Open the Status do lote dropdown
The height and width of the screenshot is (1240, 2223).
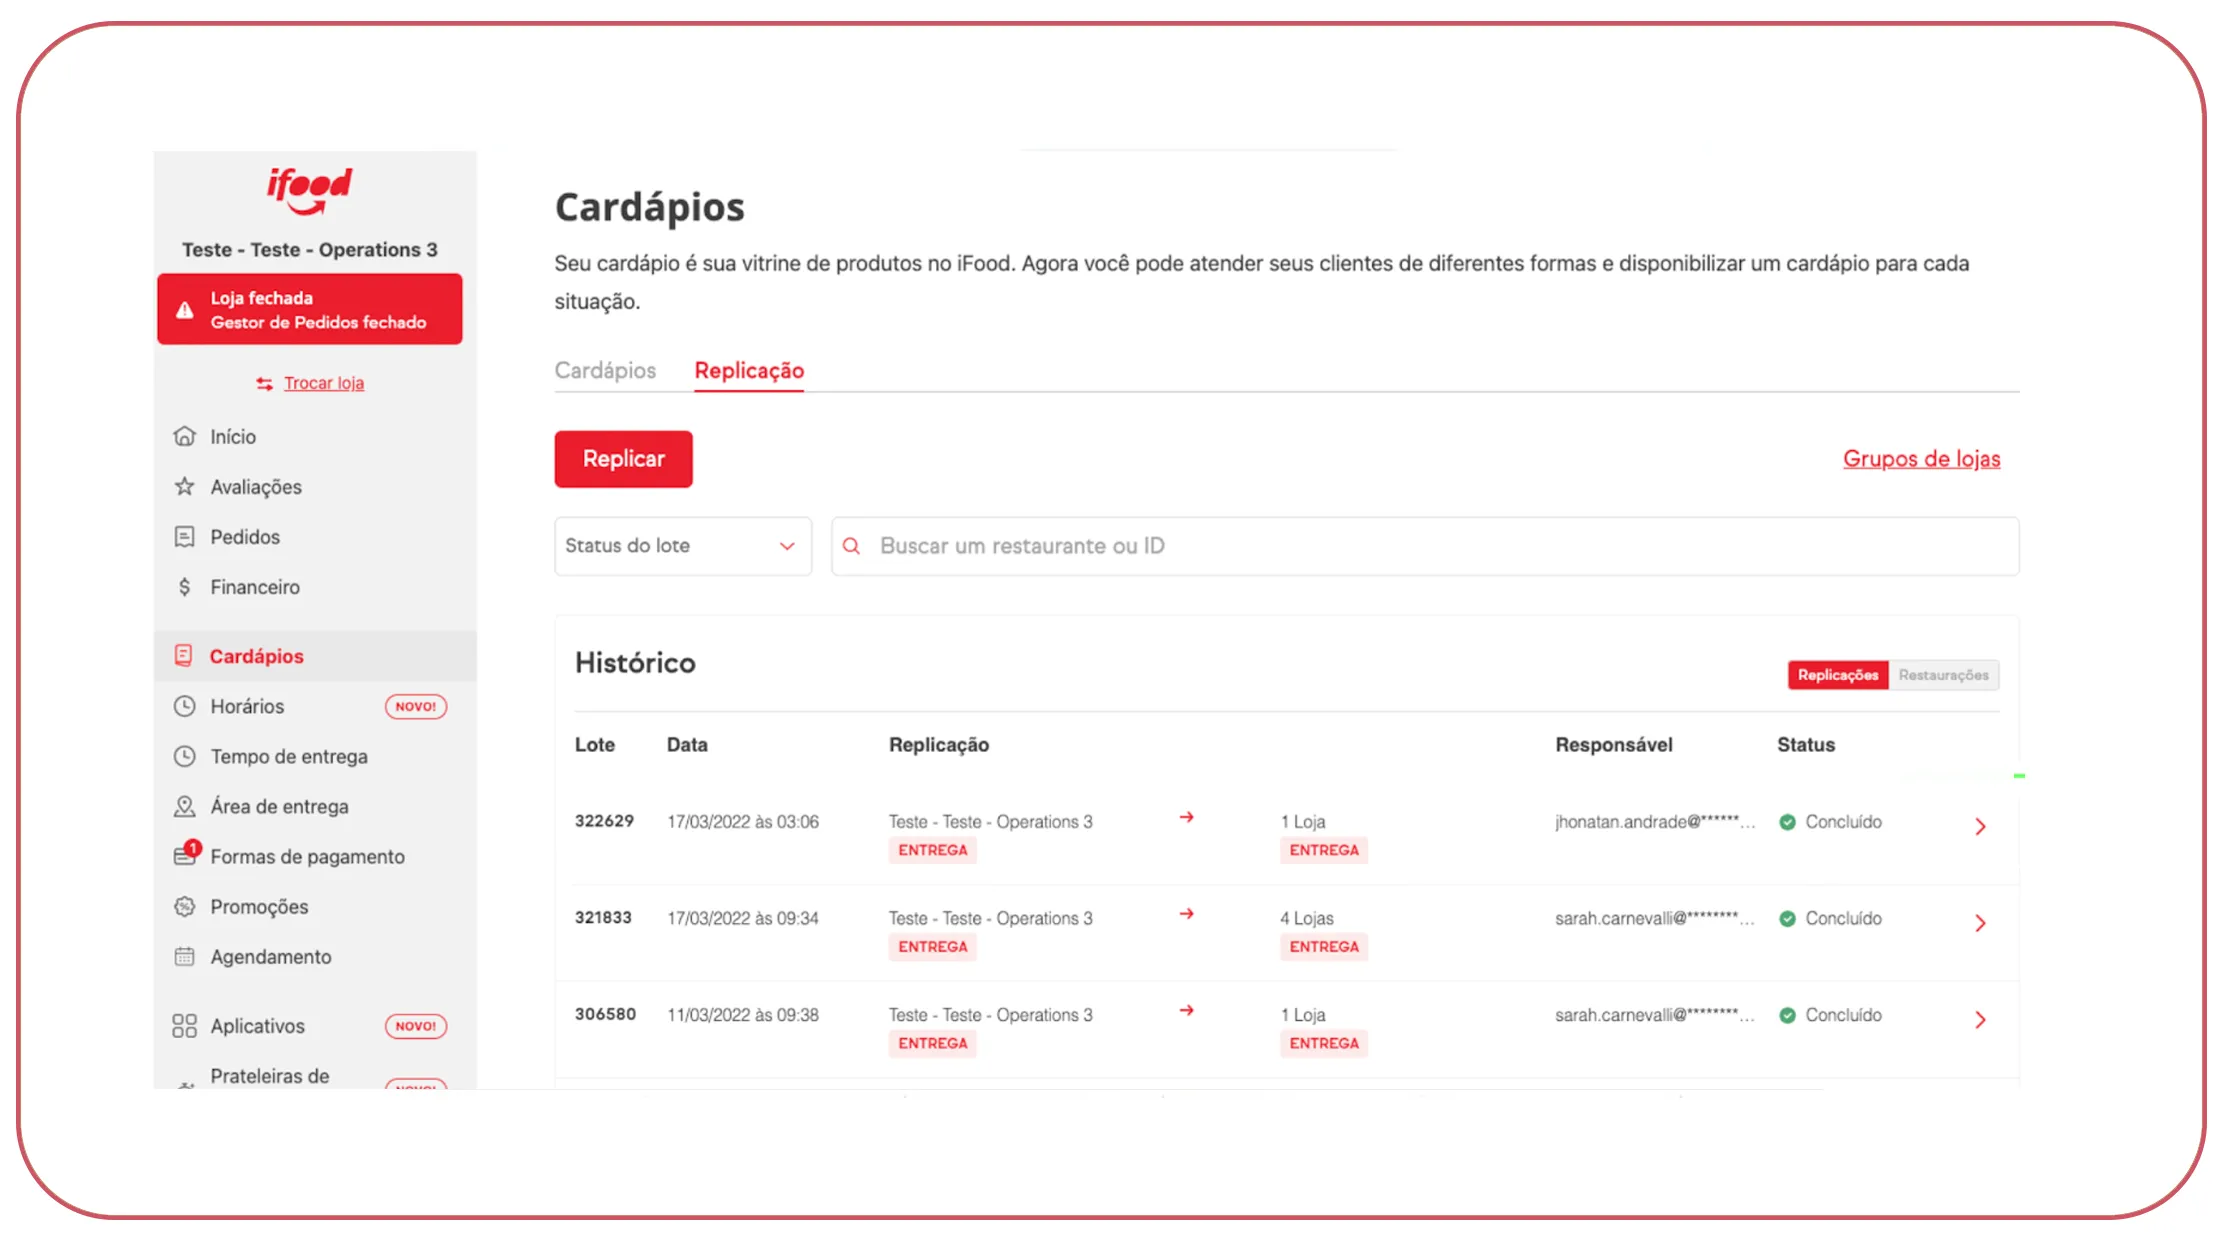pyautogui.click(x=683, y=546)
